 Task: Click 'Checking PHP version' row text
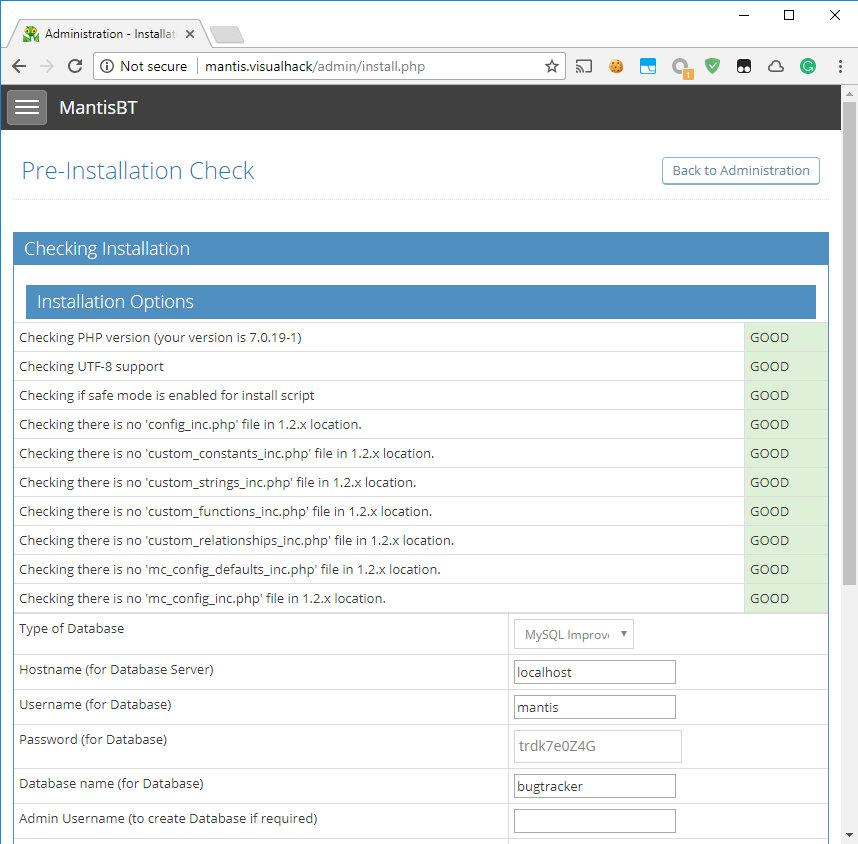(x=160, y=337)
